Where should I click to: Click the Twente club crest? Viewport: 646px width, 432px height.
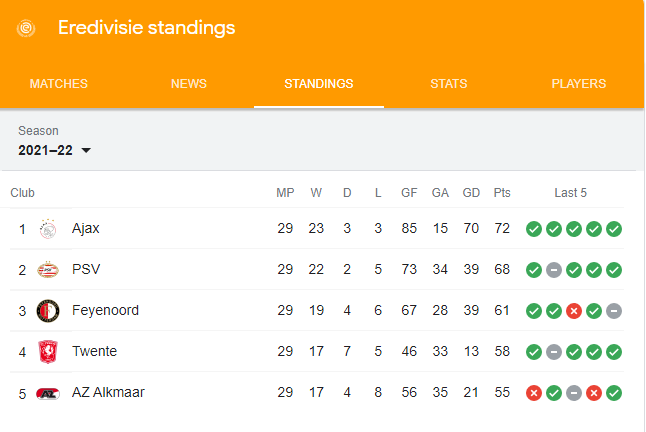(x=48, y=352)
